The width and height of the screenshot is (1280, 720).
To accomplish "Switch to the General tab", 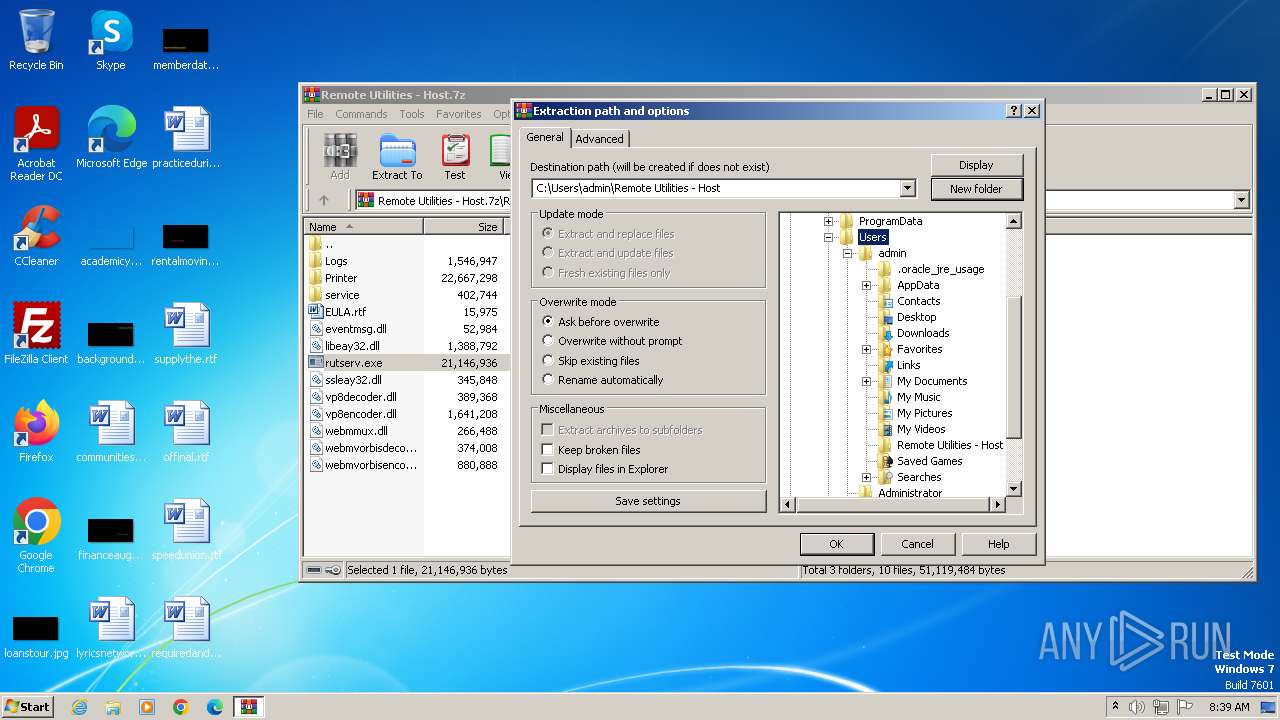I will point(545,137).
